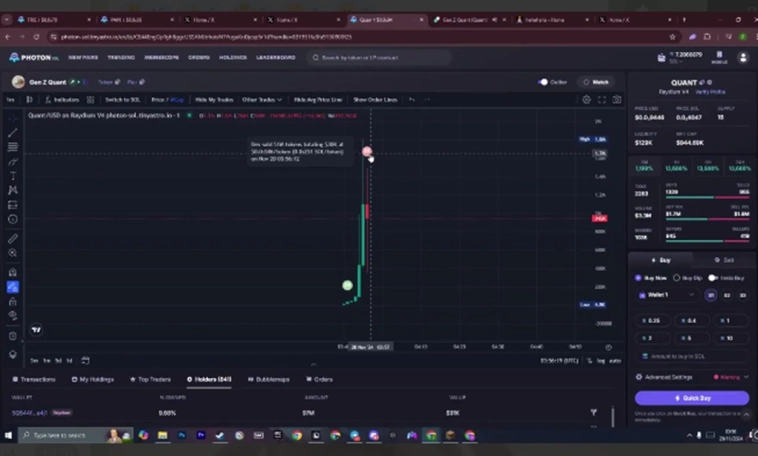Expand the Other Trades dropdown
This screenshot has height=456, width=758.
click(x=262, y=100)
